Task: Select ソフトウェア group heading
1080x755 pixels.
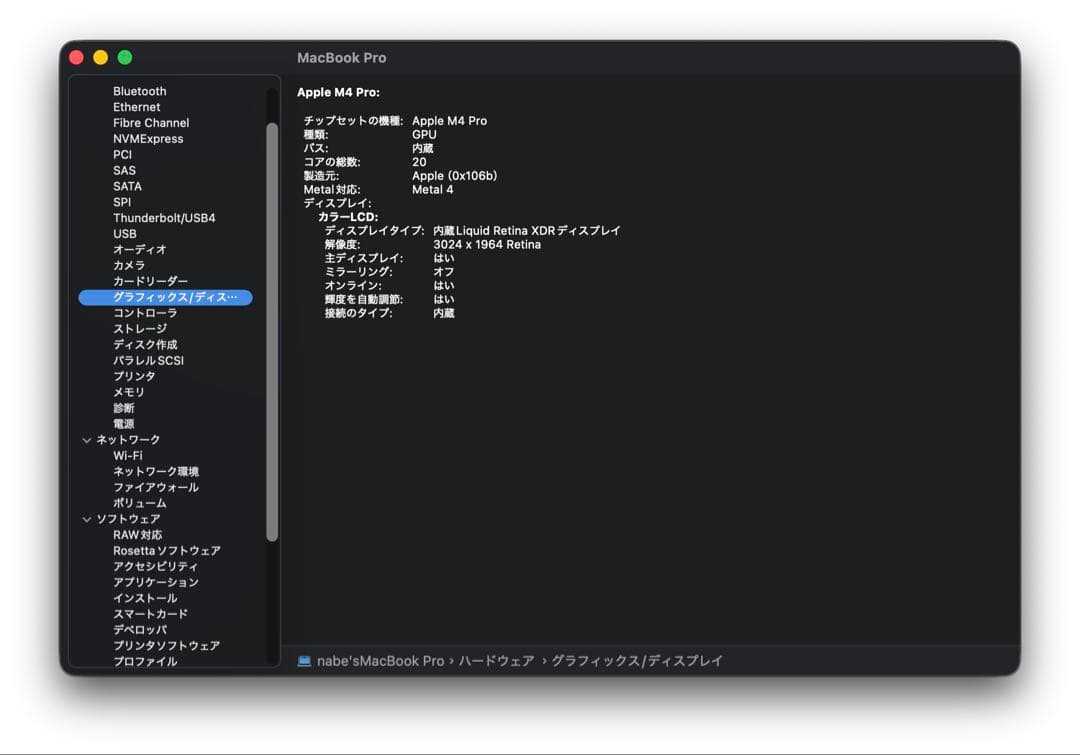Action: tap(128, 519)
